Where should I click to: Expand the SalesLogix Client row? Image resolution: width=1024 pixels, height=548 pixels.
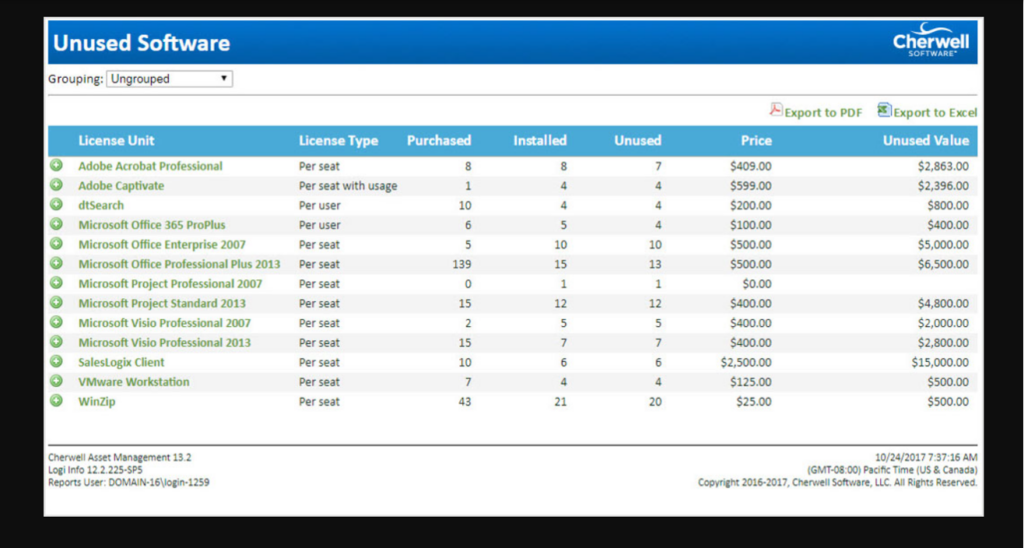tap(56, 361)
